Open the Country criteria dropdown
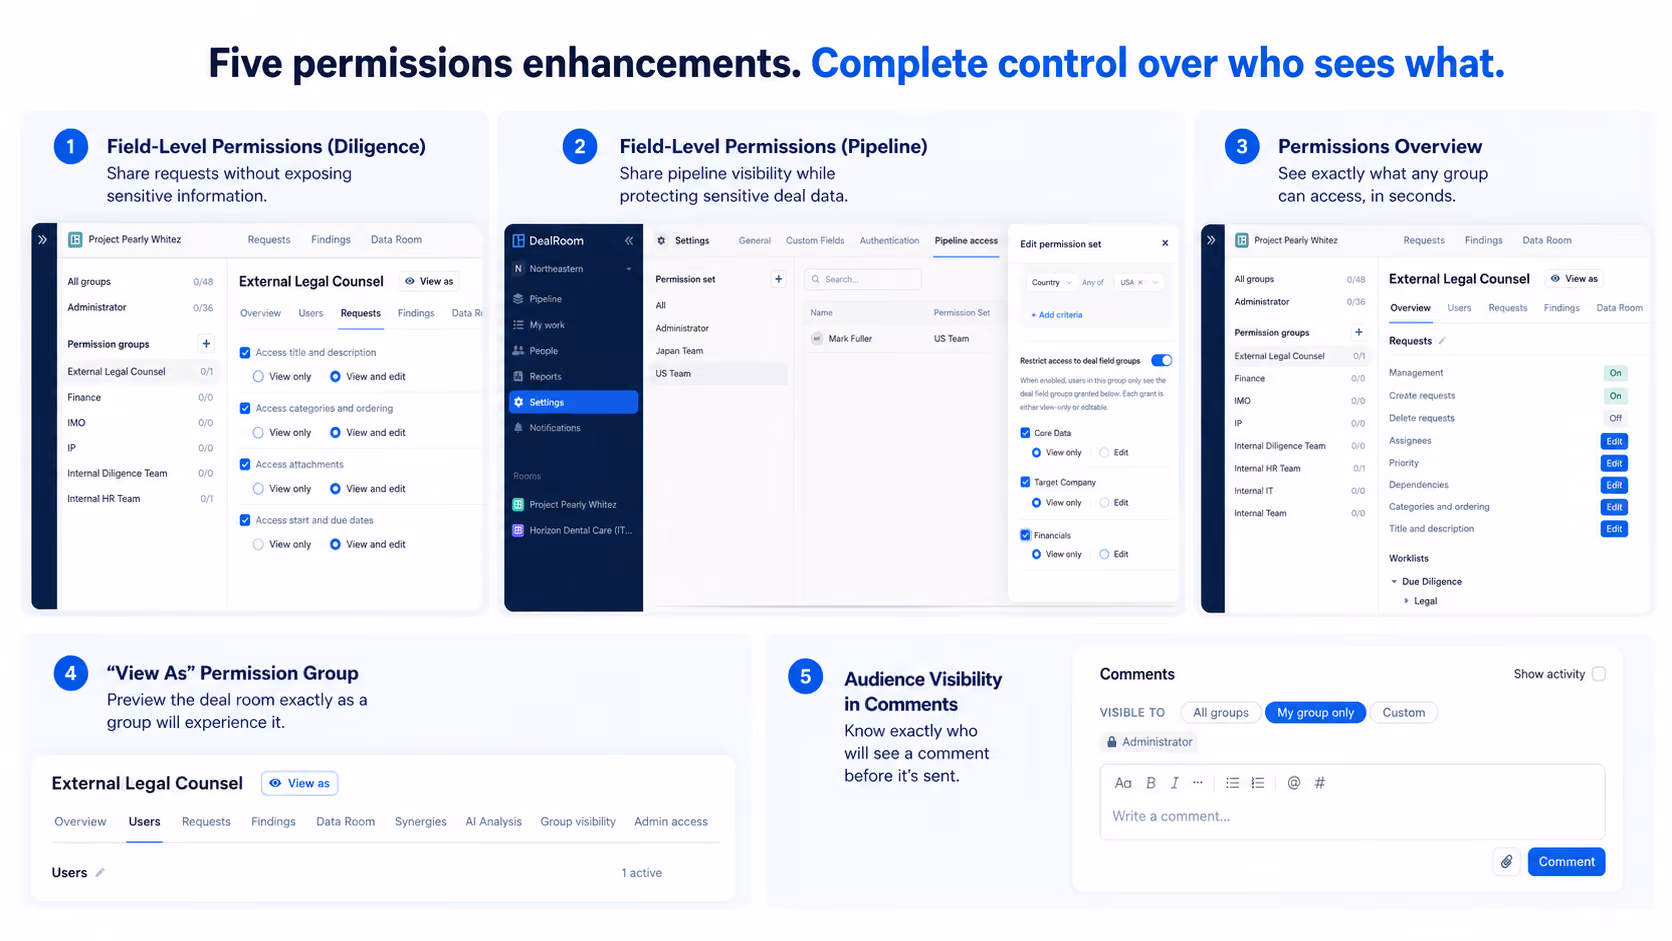The image size is (1672, 941). coord(1051,283)
